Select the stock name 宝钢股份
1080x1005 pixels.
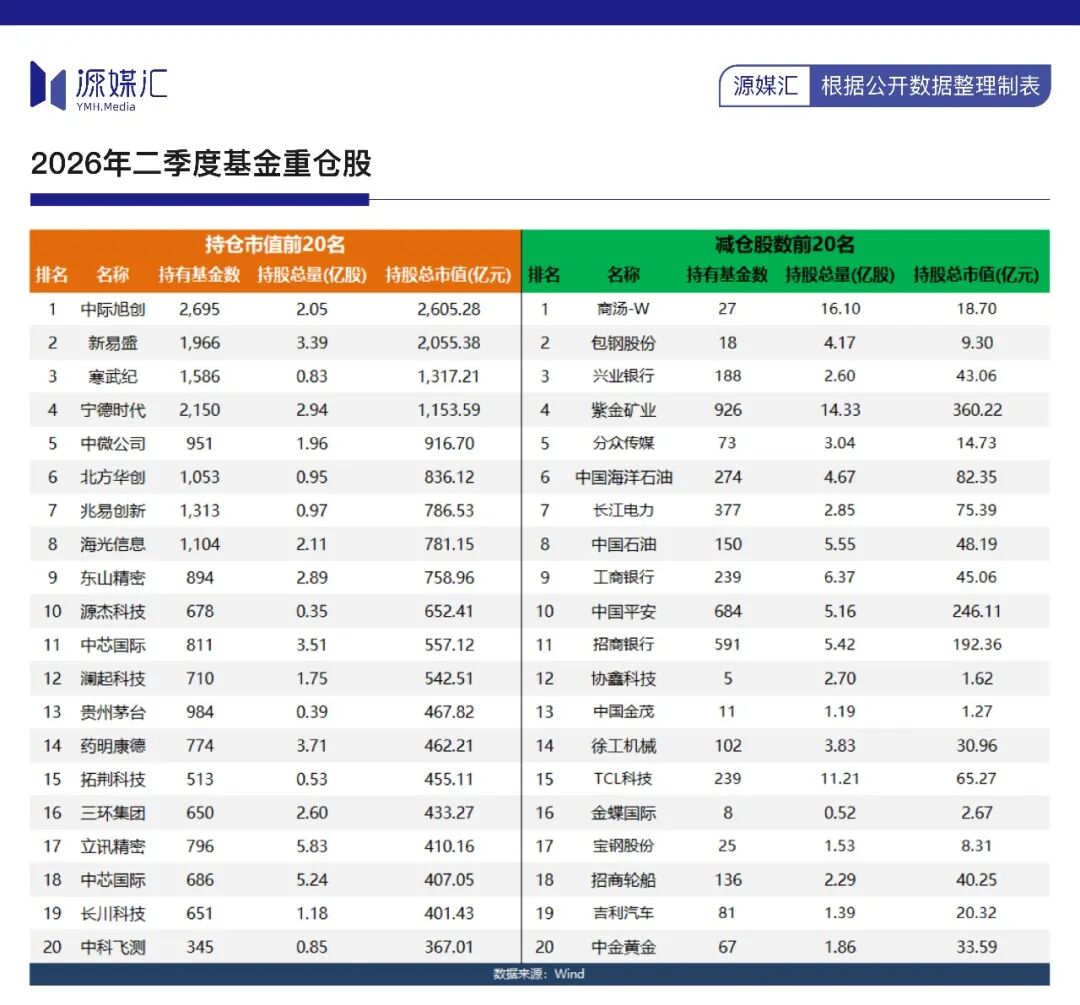623,846
